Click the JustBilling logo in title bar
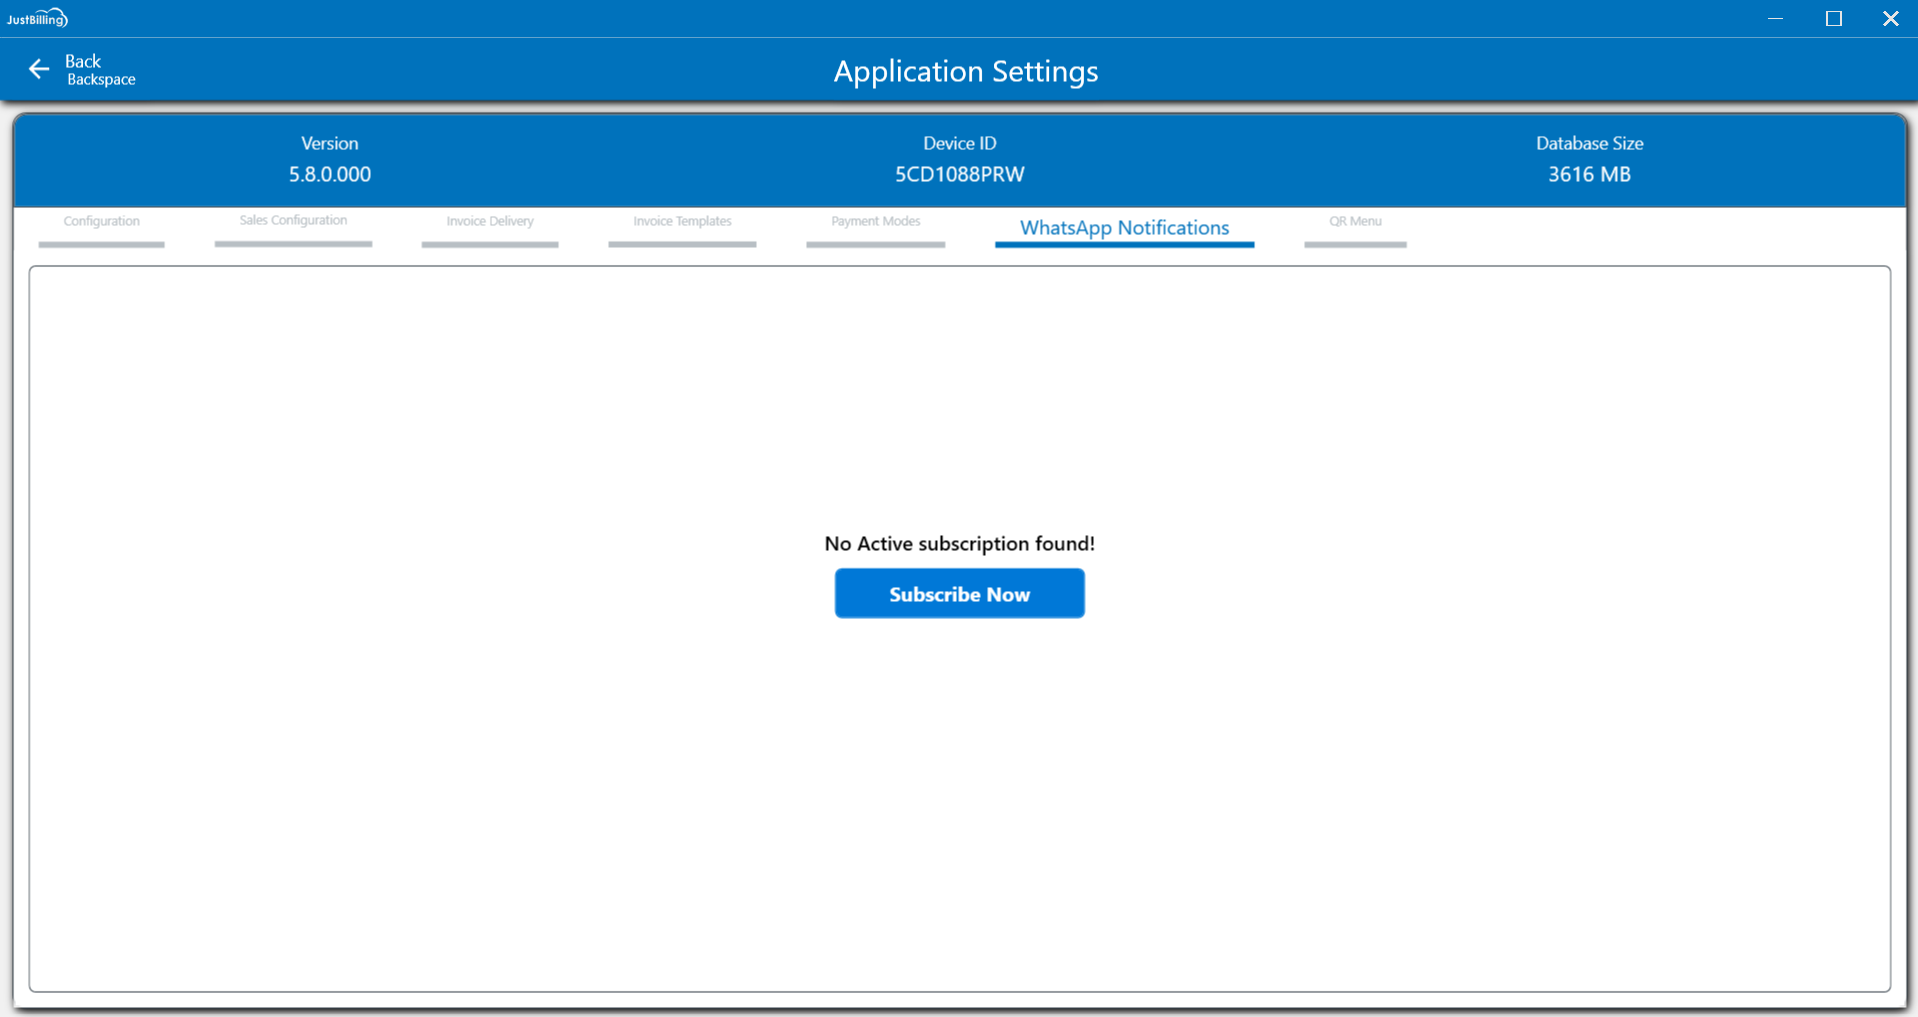This screenshot has width=1918, height=1017. coord(37,18)
